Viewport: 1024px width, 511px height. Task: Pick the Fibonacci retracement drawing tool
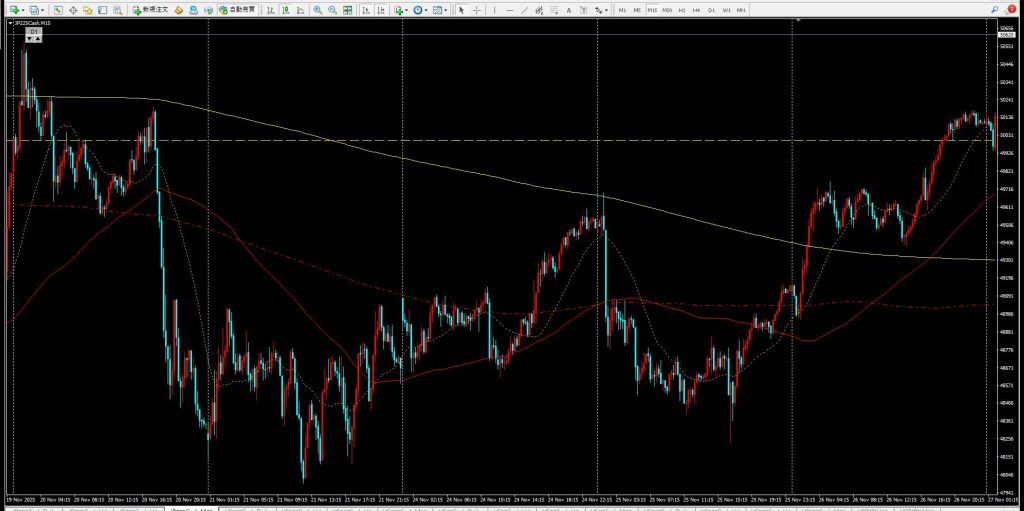point(555,9)
